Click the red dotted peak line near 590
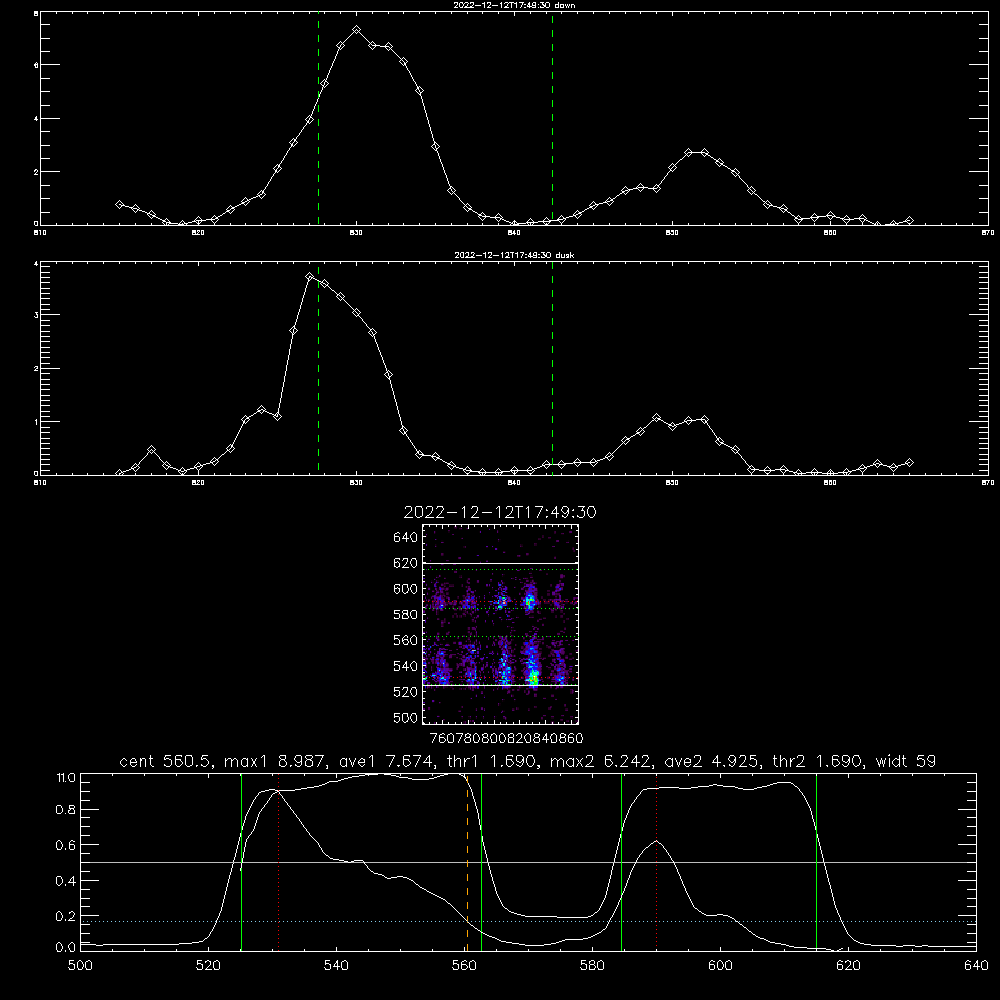 (656, 862)
